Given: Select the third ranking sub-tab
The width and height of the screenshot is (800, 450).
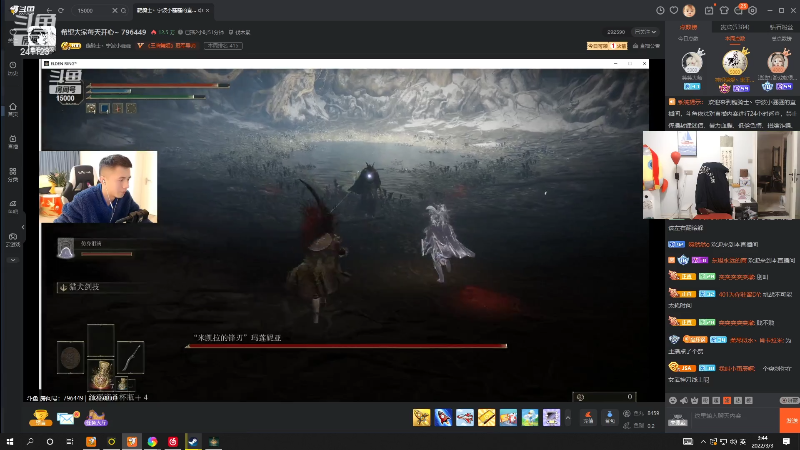Looking at the screenshot, I should point(781,39).
